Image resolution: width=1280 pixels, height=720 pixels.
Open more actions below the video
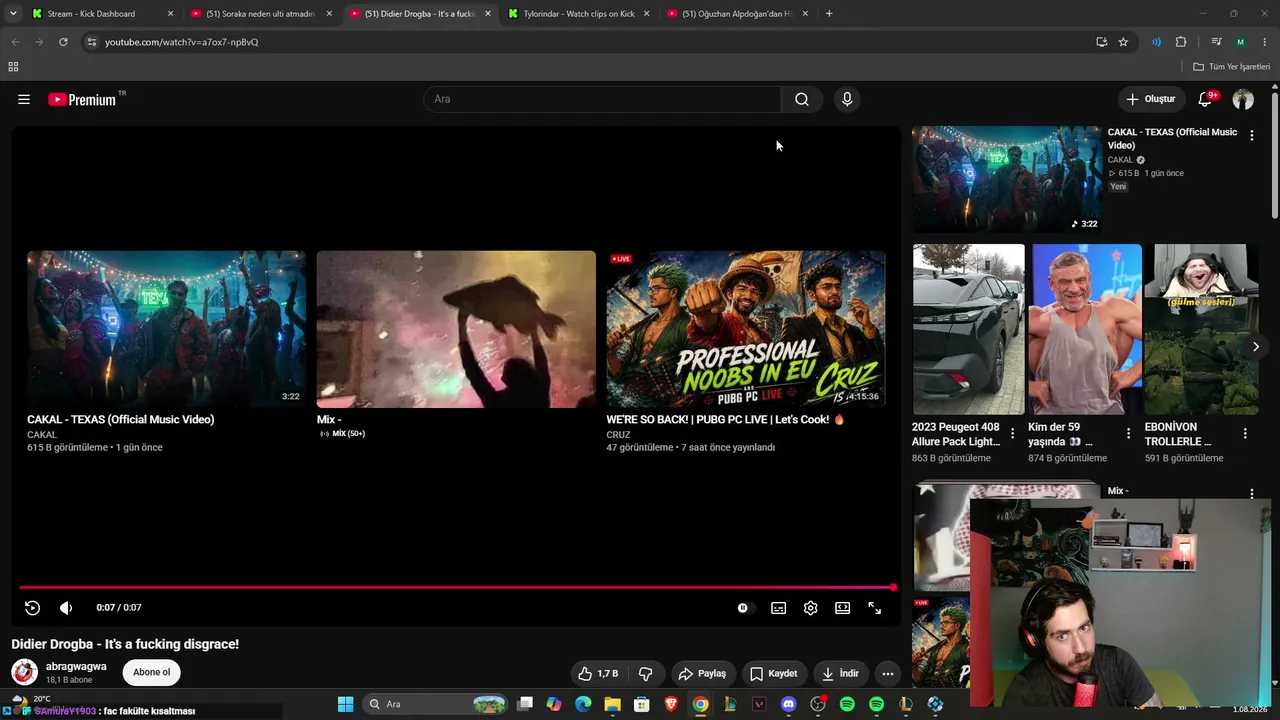coord(887,673)
